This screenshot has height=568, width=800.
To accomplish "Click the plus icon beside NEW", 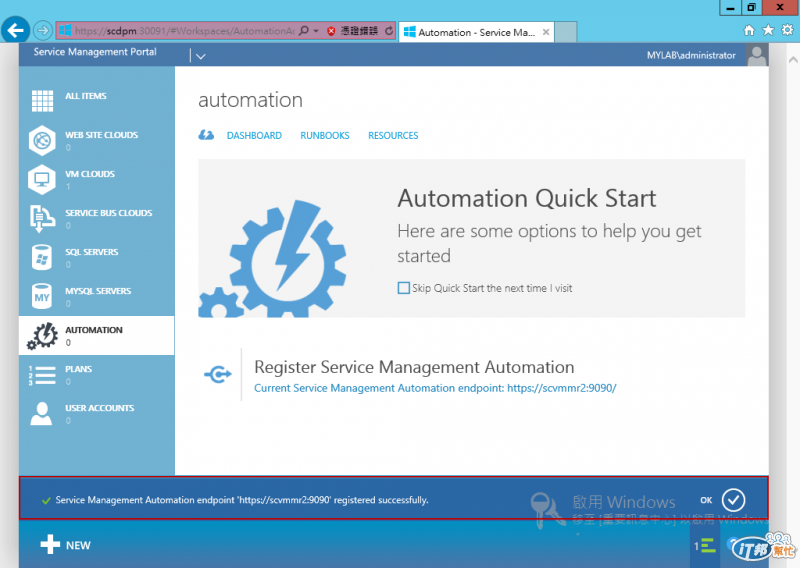I will pos(50,544).
